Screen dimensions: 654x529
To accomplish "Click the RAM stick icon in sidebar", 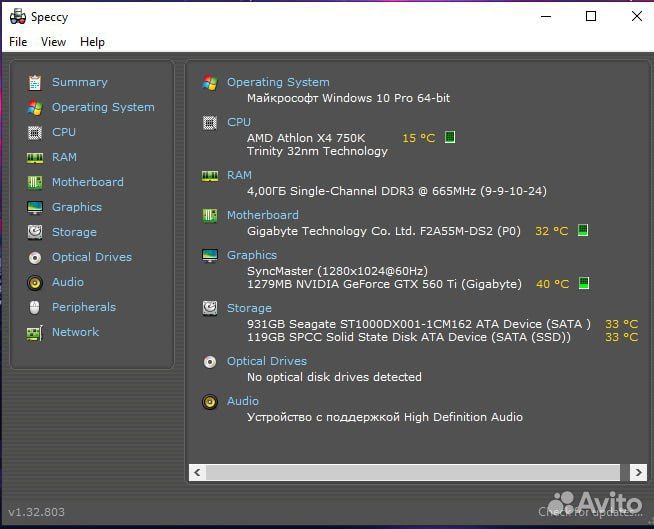I will point(35,158).
